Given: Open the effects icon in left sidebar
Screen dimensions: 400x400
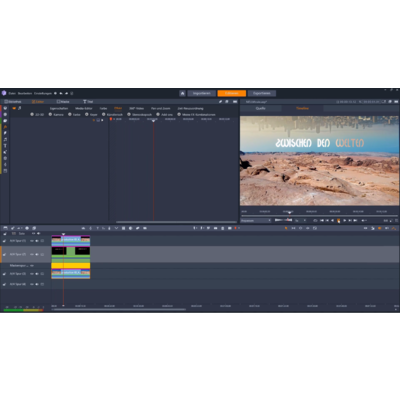Looking at the screenshot, I should (x=5, y=127).
